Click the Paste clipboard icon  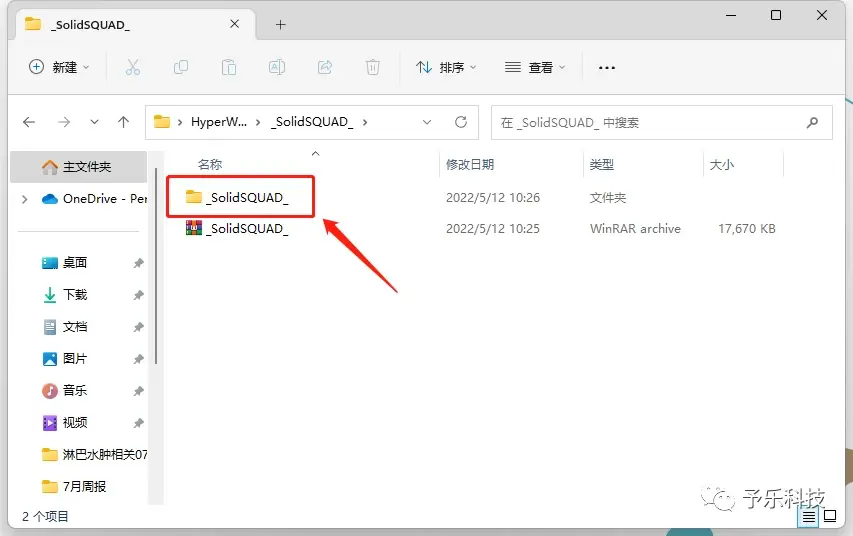229,67
